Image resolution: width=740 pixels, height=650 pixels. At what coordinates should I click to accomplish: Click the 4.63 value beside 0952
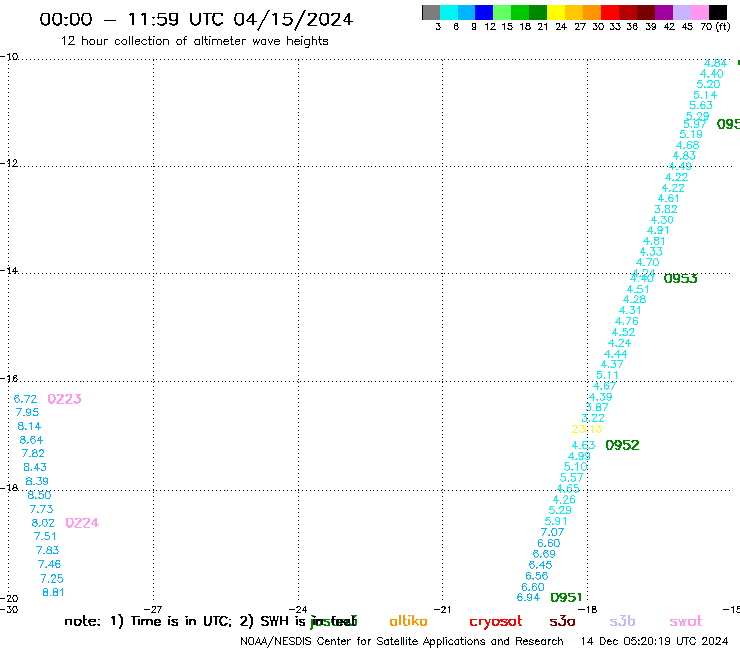(x=584, y=445)
